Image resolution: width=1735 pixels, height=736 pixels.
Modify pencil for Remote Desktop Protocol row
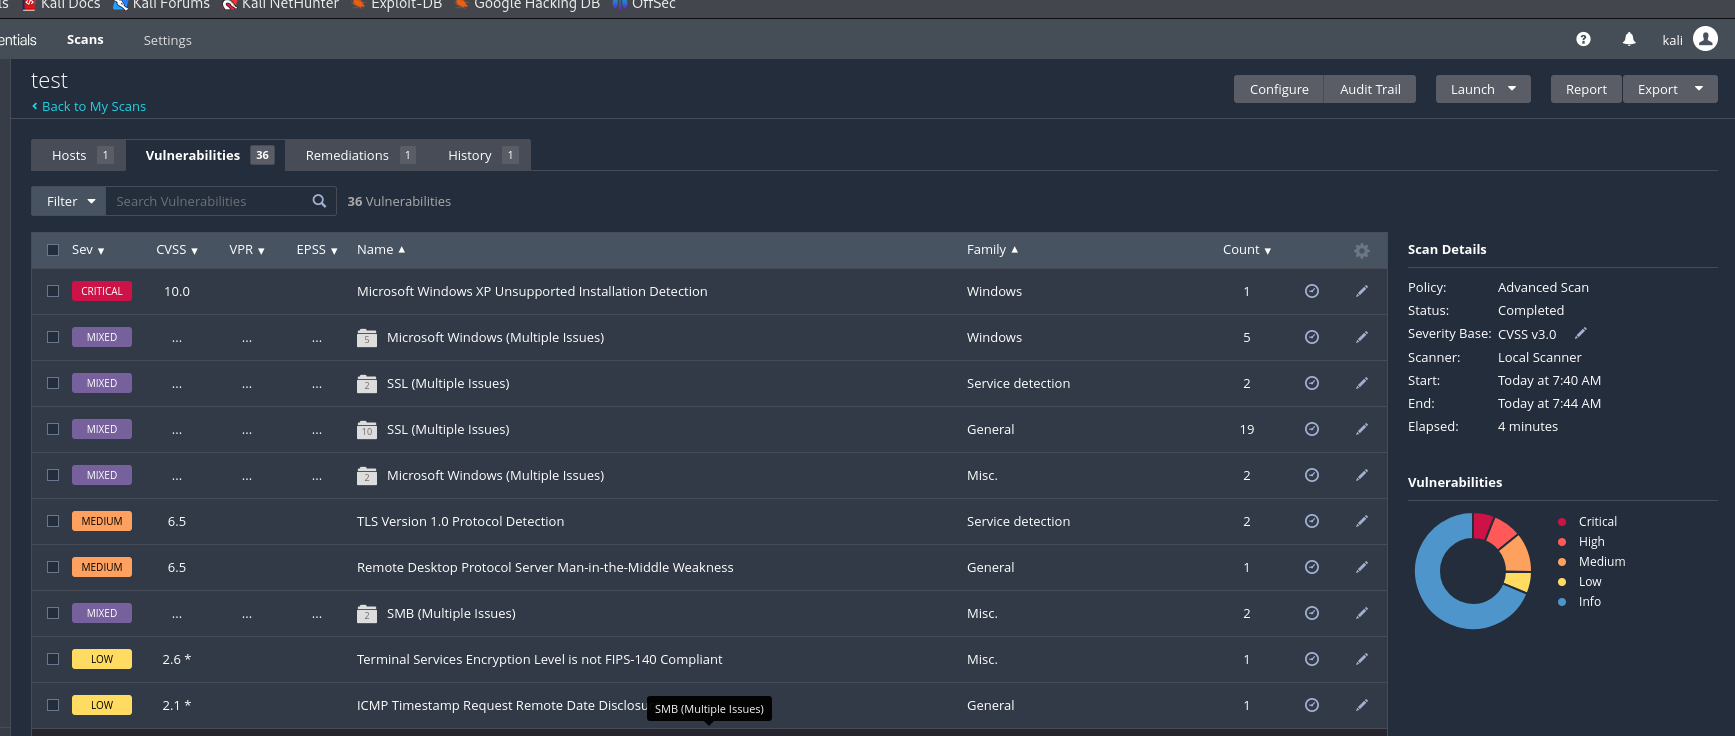(1362, 567)
